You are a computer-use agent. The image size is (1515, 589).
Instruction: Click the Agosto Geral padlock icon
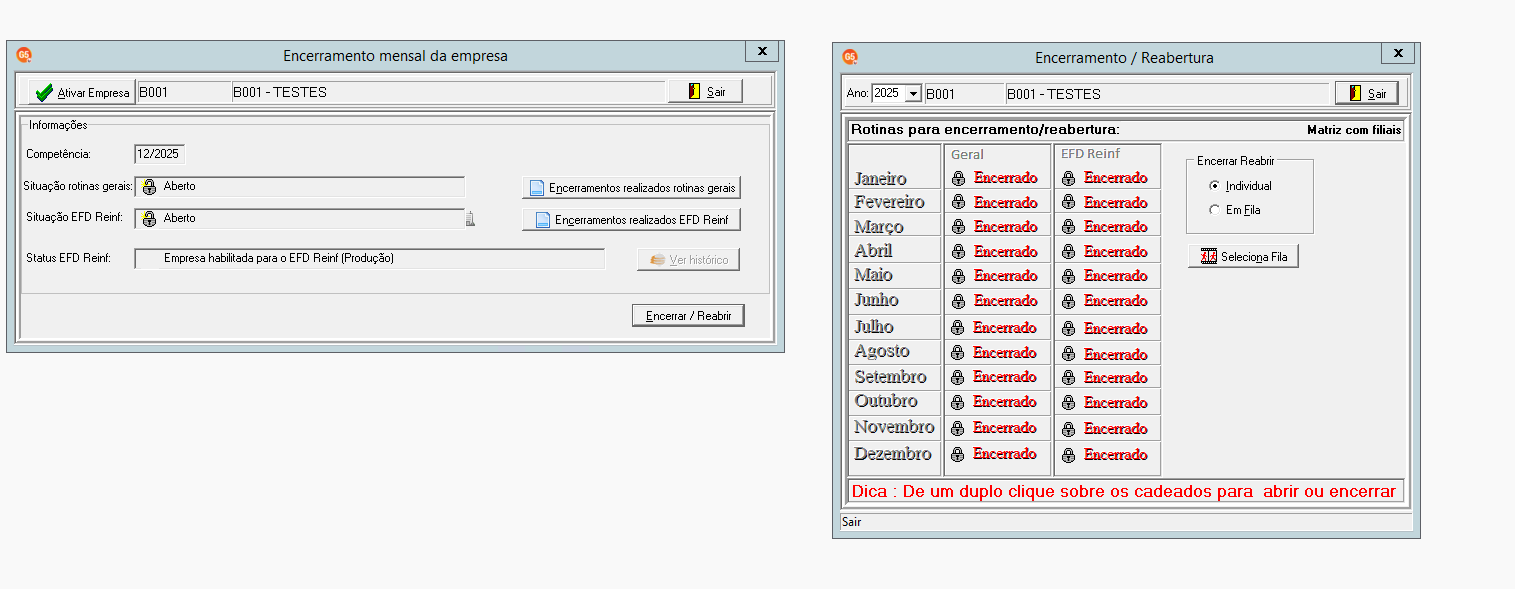coord(958,353)
